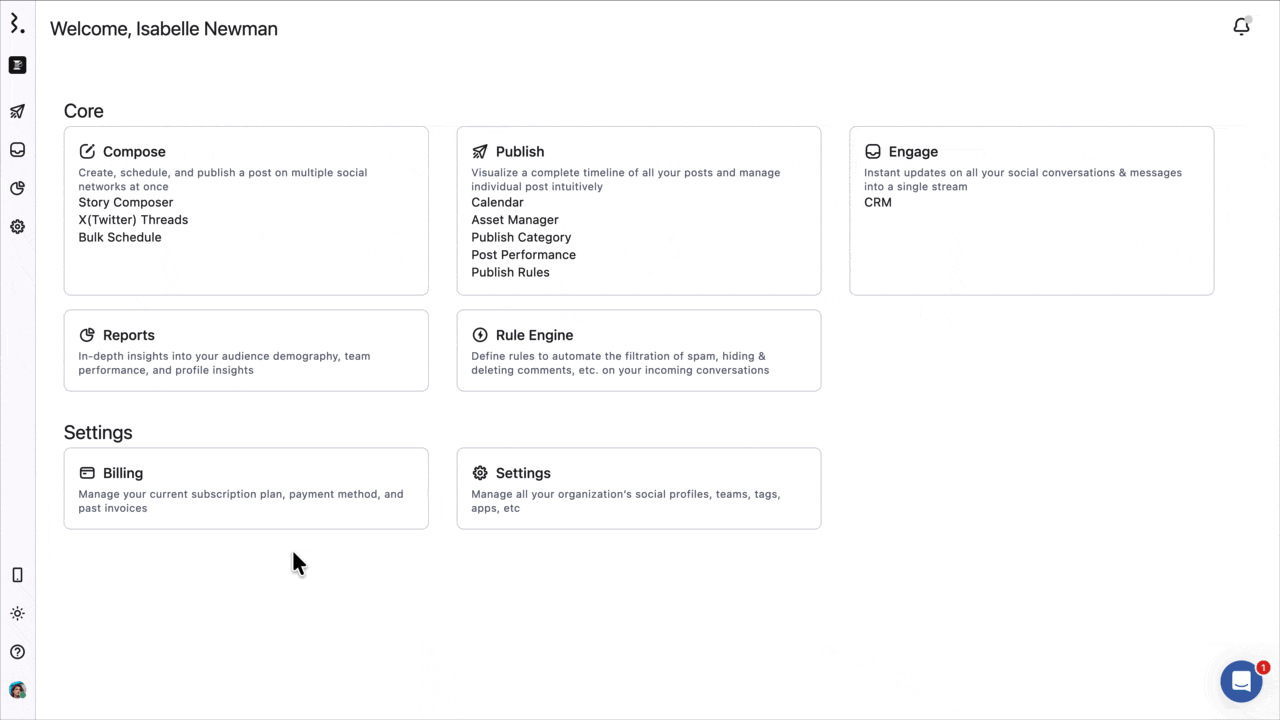Open Settings using the gear icon in sidebar
Screen dimensions: 1280x720
tap(17, 227)
